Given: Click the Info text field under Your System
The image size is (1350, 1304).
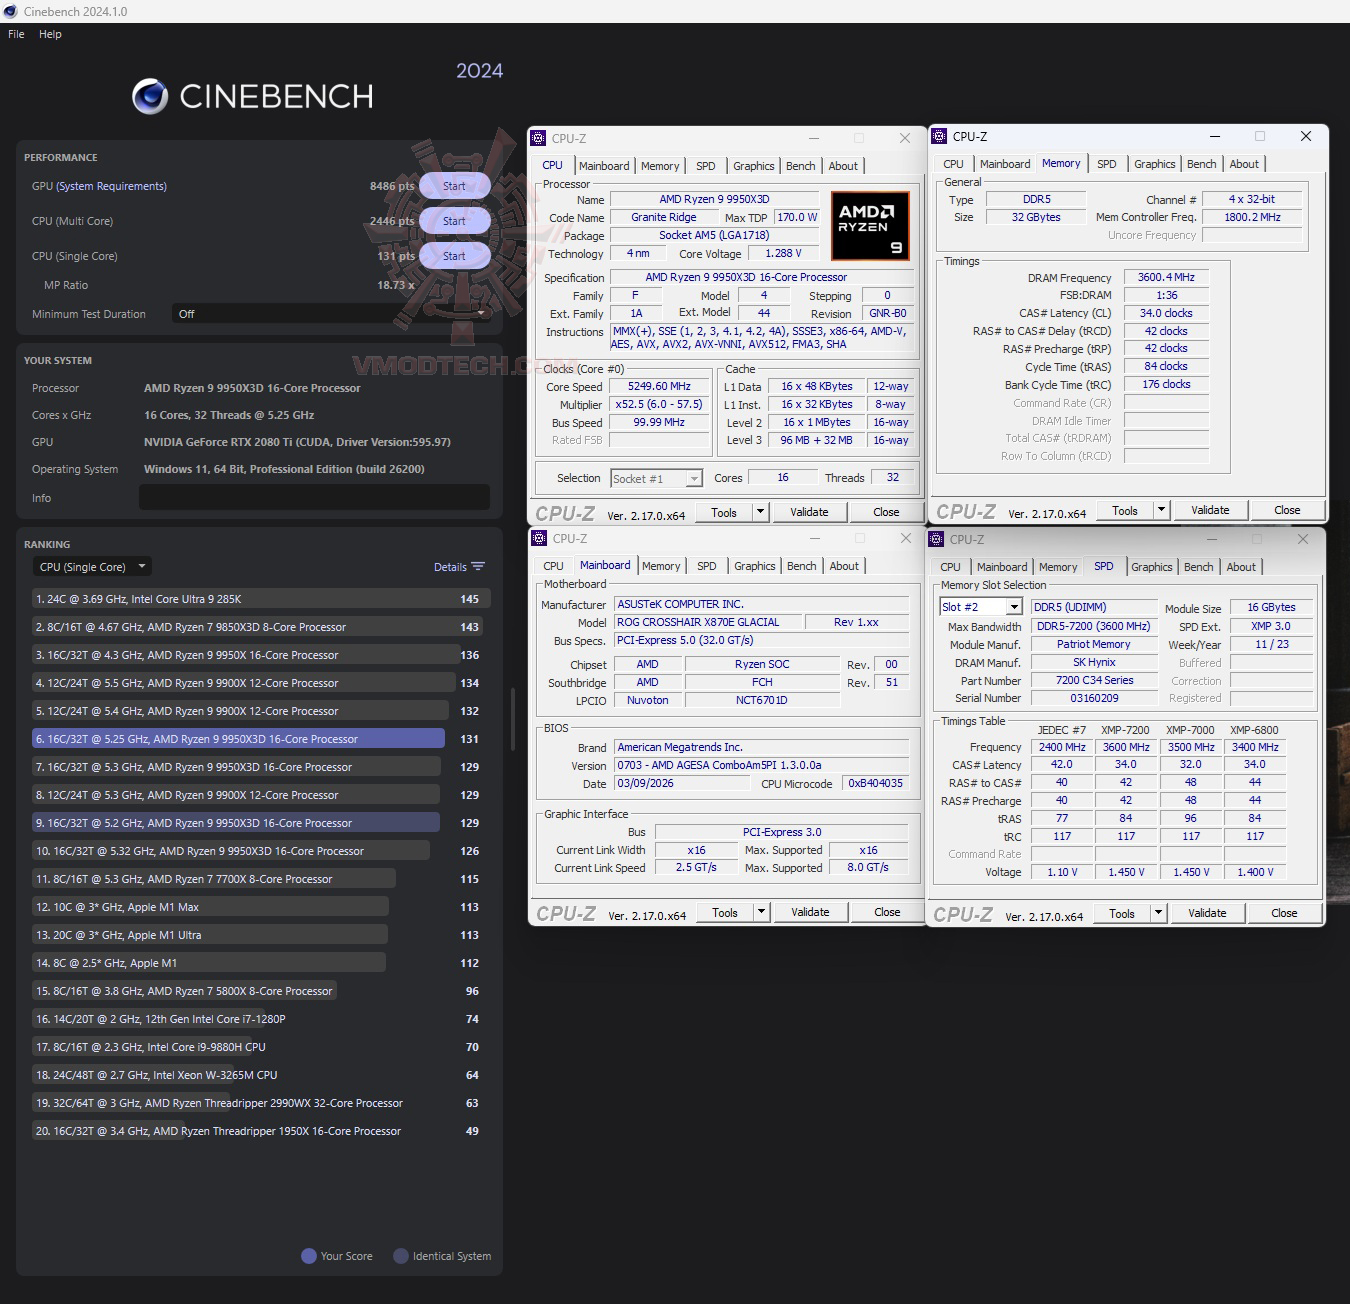Looking at the screenshot, I should click(x=314, y=498).
